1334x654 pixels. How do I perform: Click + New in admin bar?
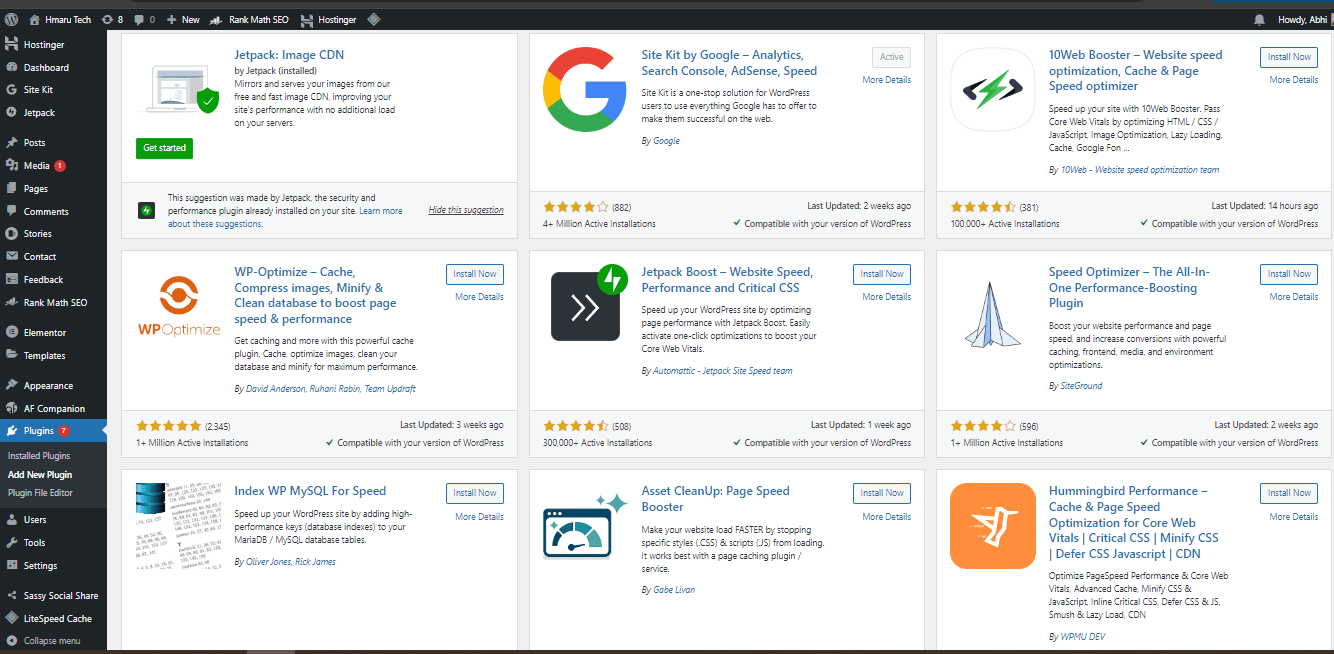183,19
